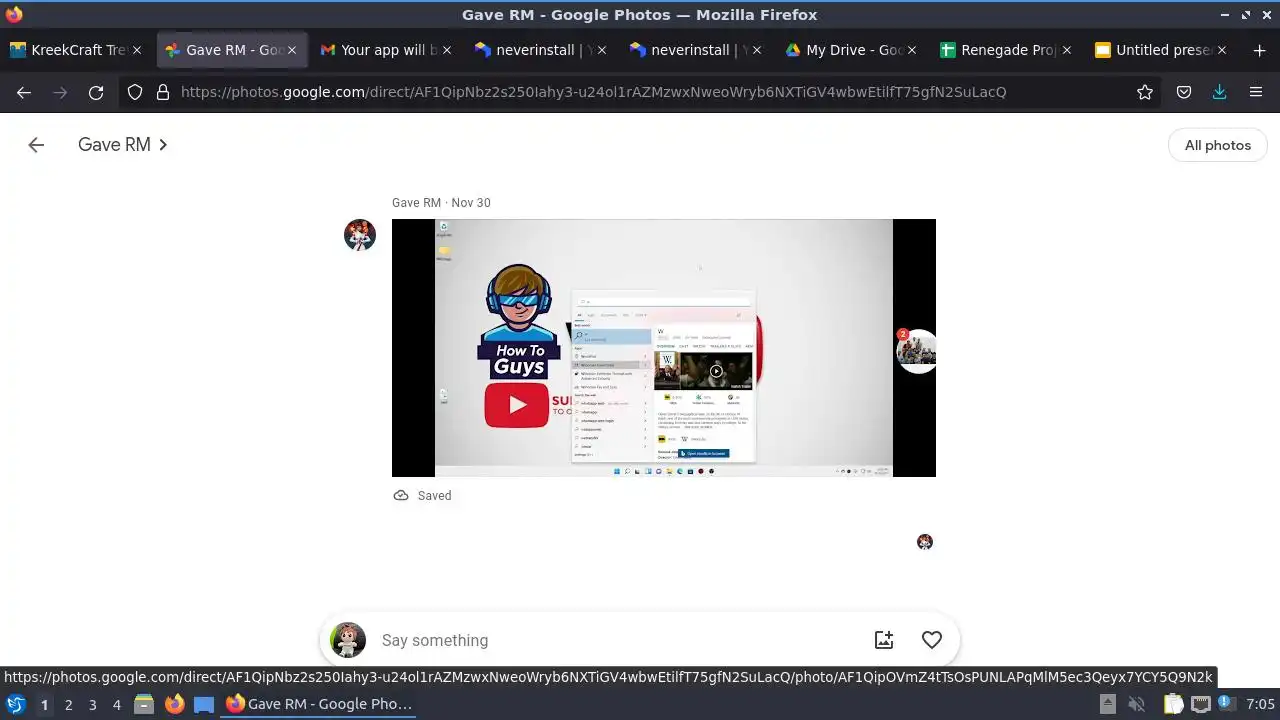Switch to workspace 4
The width and height of the screenshot is (1280, 720).
(116, 705)
